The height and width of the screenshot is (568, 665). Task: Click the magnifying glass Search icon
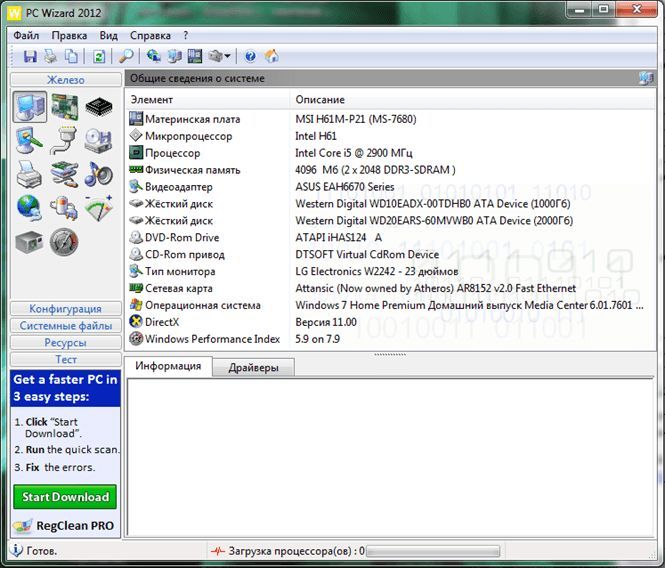coord(126,56)
